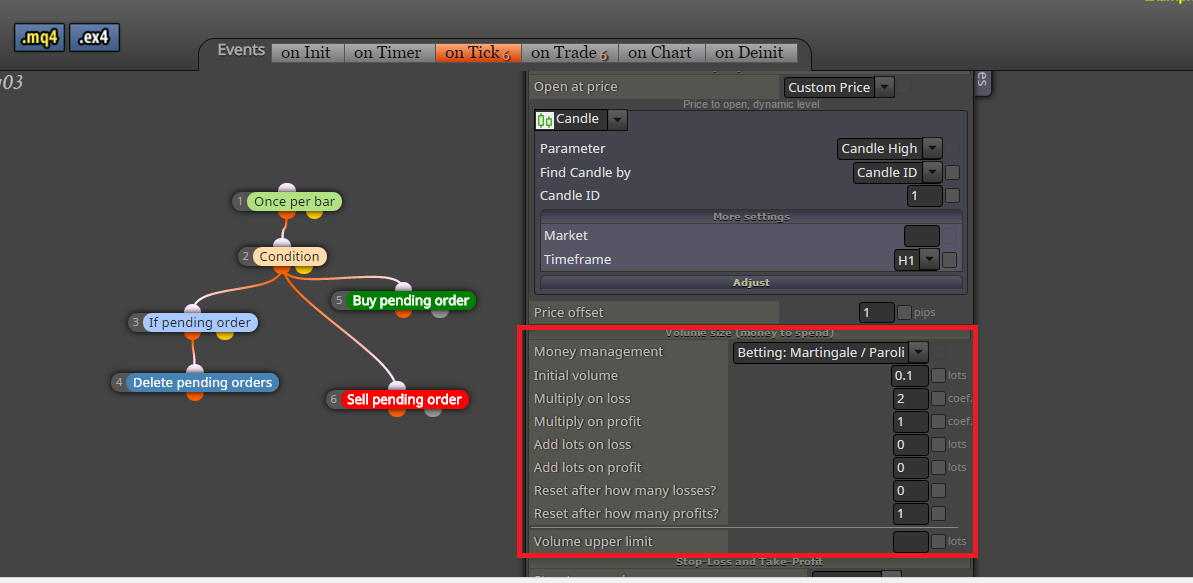1193x583 pixels.
Task: Toggle the Add lots on loss checkbox
Action: pos(939,444)
